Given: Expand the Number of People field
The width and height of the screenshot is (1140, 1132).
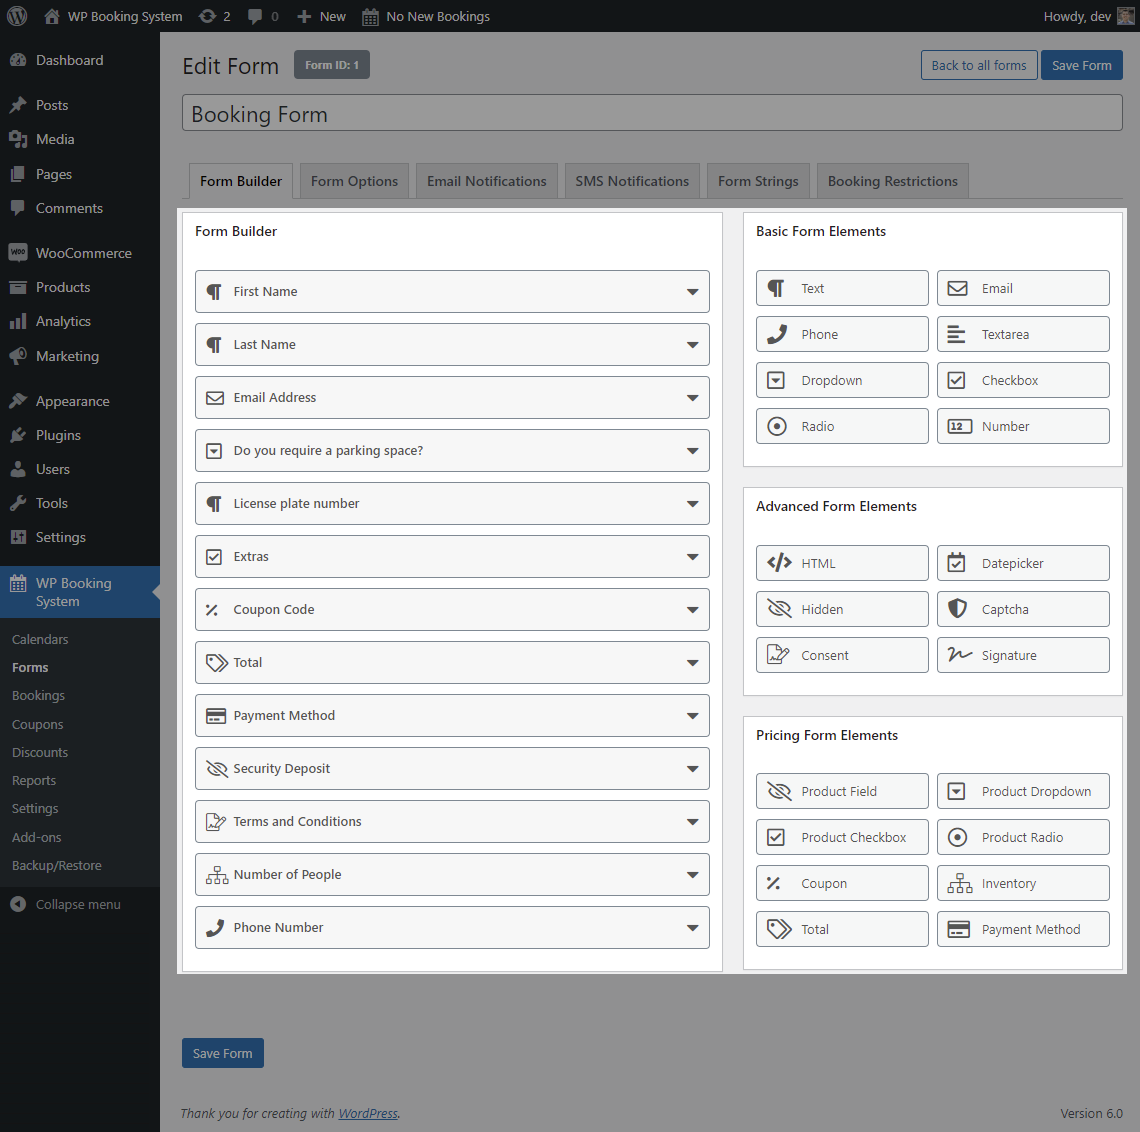Looking at the screenshot, I should click(692, 875).
